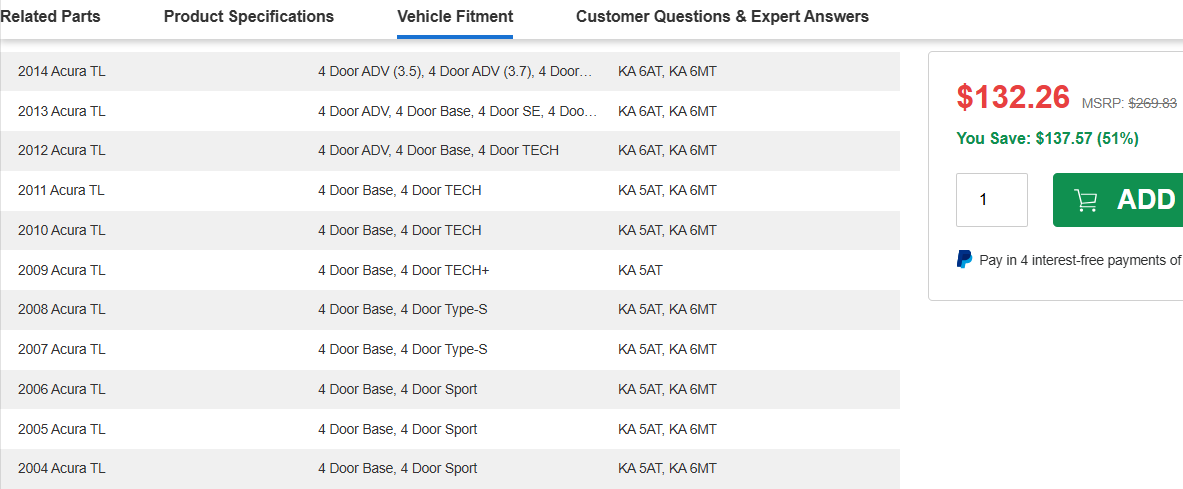Click the 2006 Acura TL row
Viewport: 1183px width, 489px height.
[x=450, y=389]
